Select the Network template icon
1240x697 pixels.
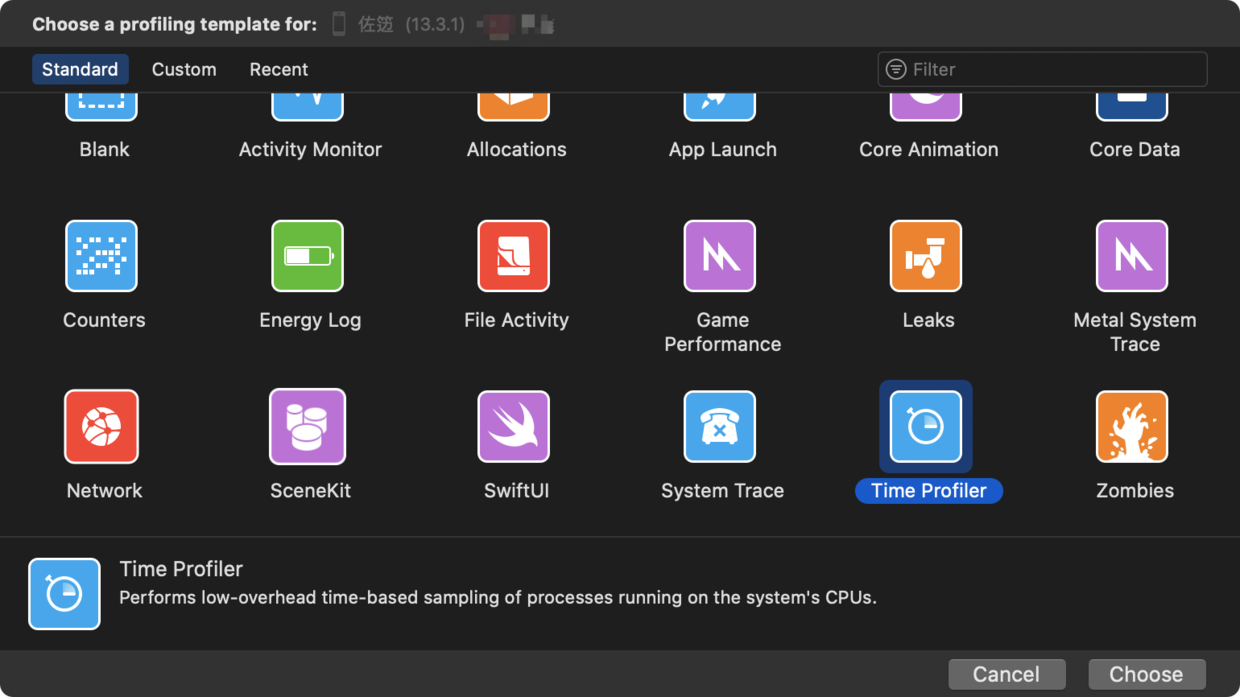(x=101, y=427)
